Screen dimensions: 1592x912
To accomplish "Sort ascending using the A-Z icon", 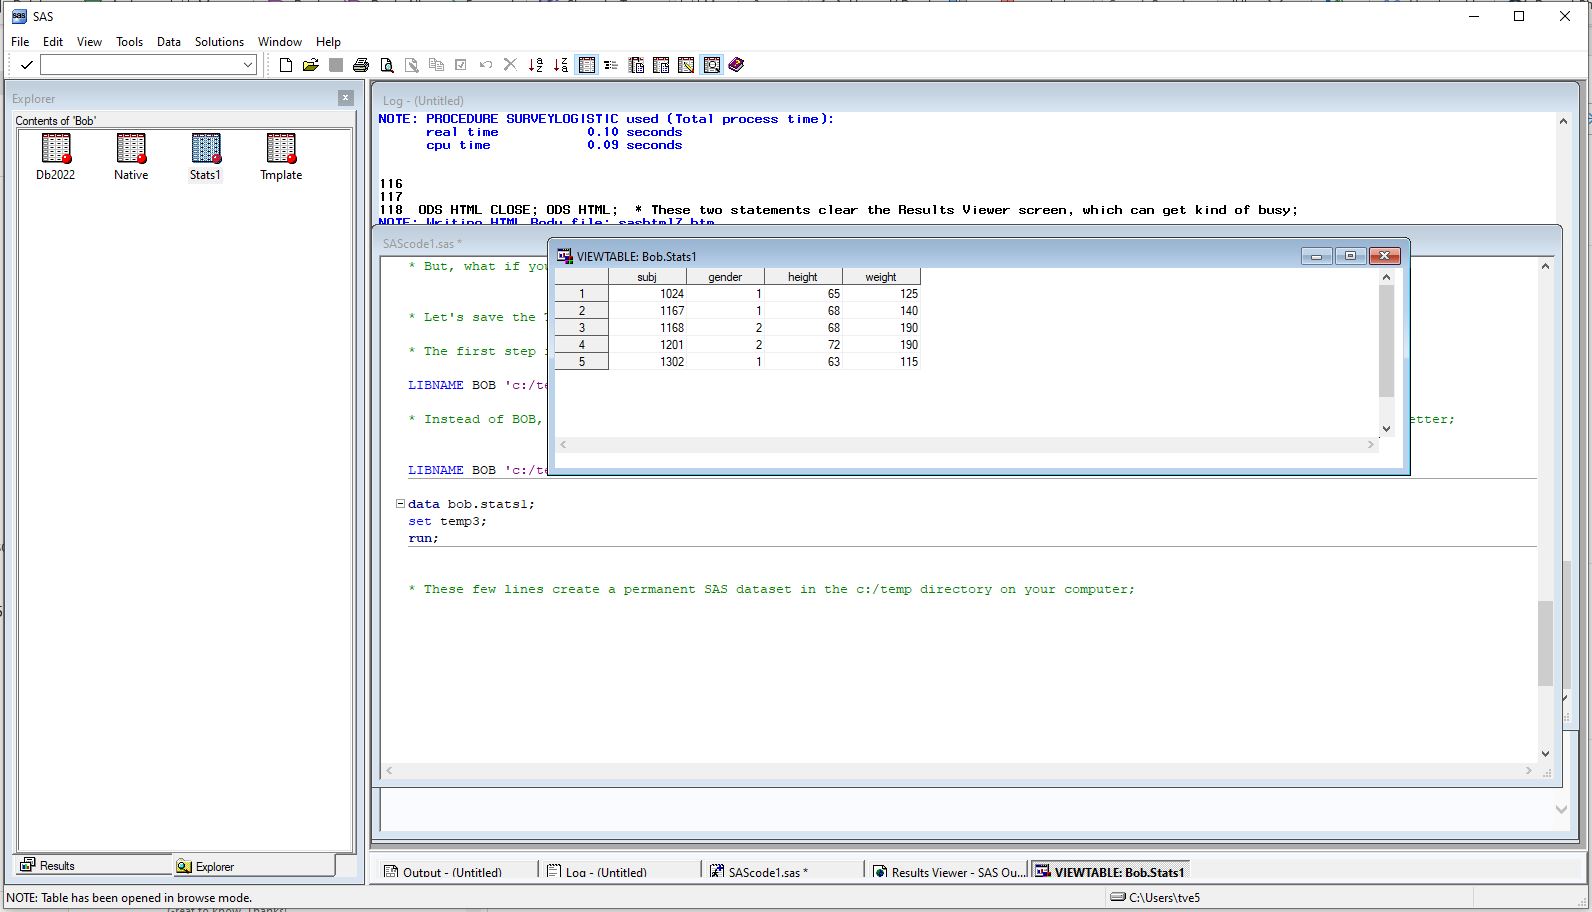I will [535, 65].
